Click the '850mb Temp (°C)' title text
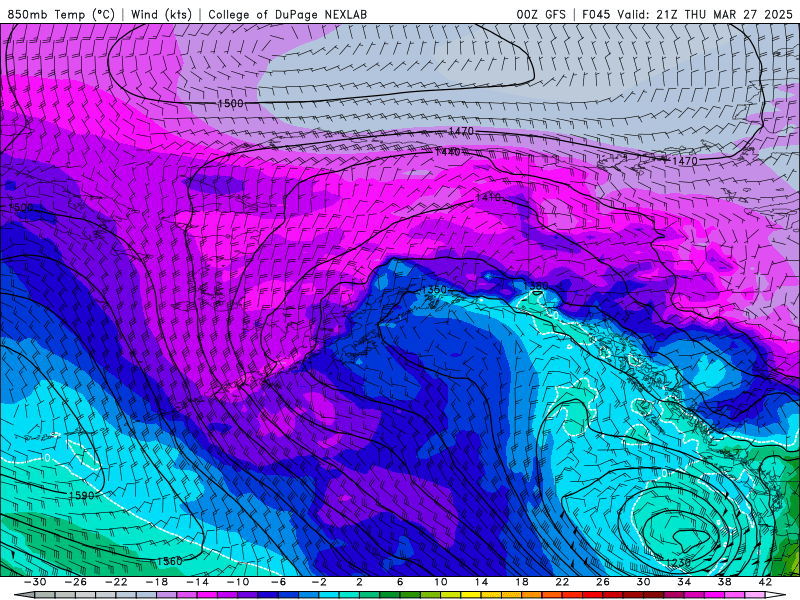800x600 pixels. 61,14
